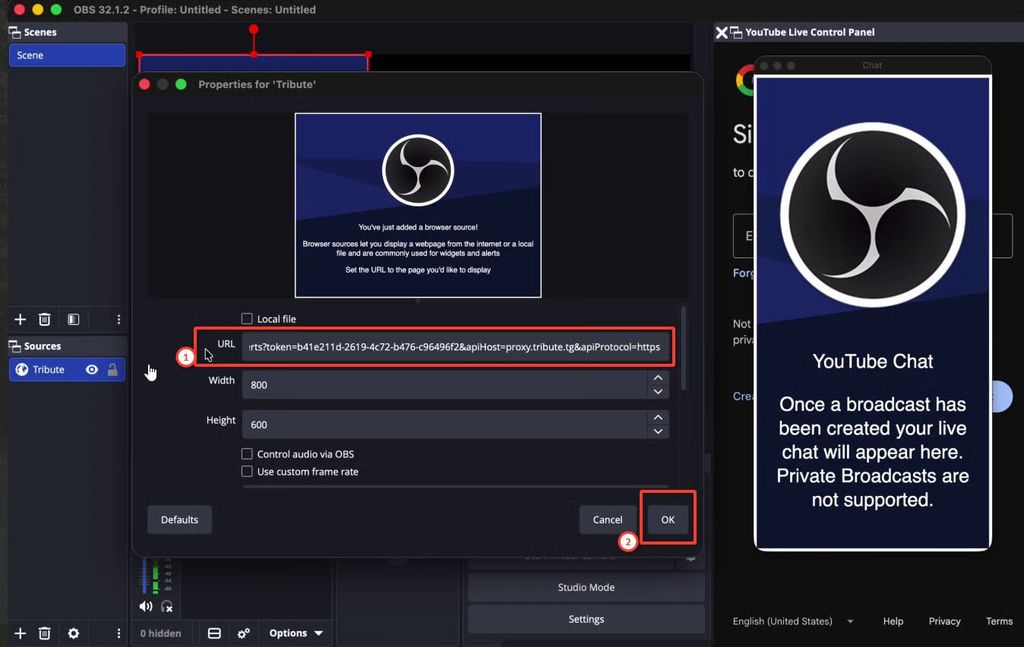Add a new source with Sources plus icon
Image resolution: width=1024 pixels, height=647 pixels.
(x=20, y=633)
